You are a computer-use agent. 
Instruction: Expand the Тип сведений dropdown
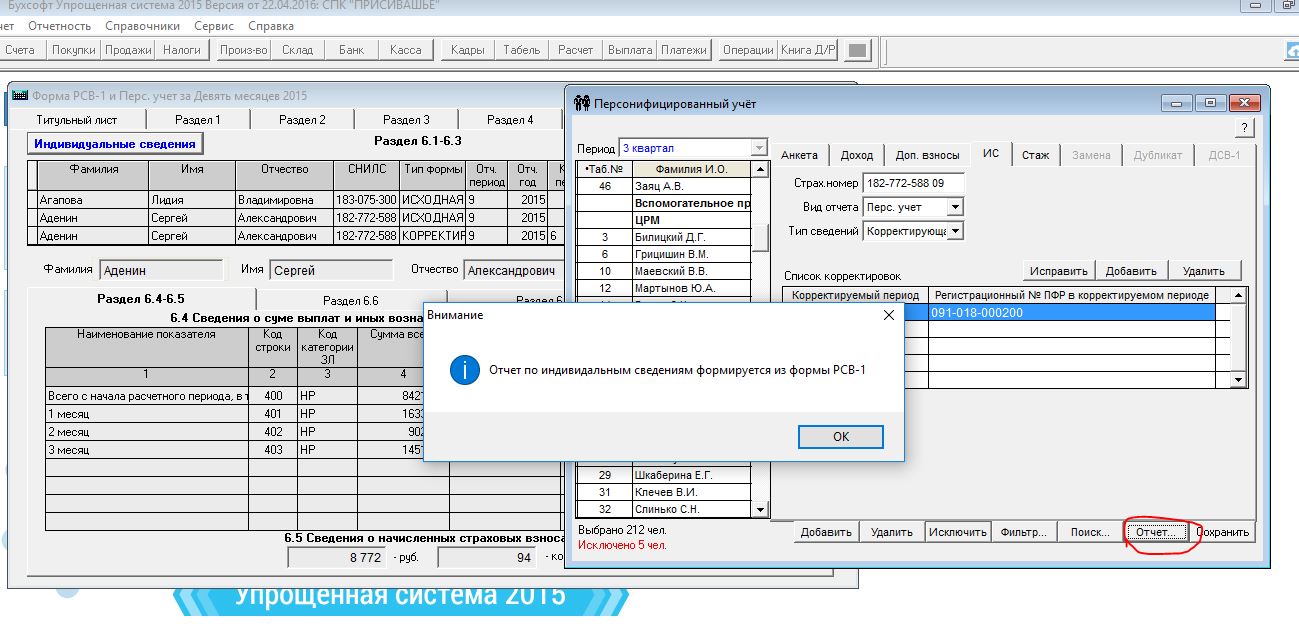(x=955, y=231)
